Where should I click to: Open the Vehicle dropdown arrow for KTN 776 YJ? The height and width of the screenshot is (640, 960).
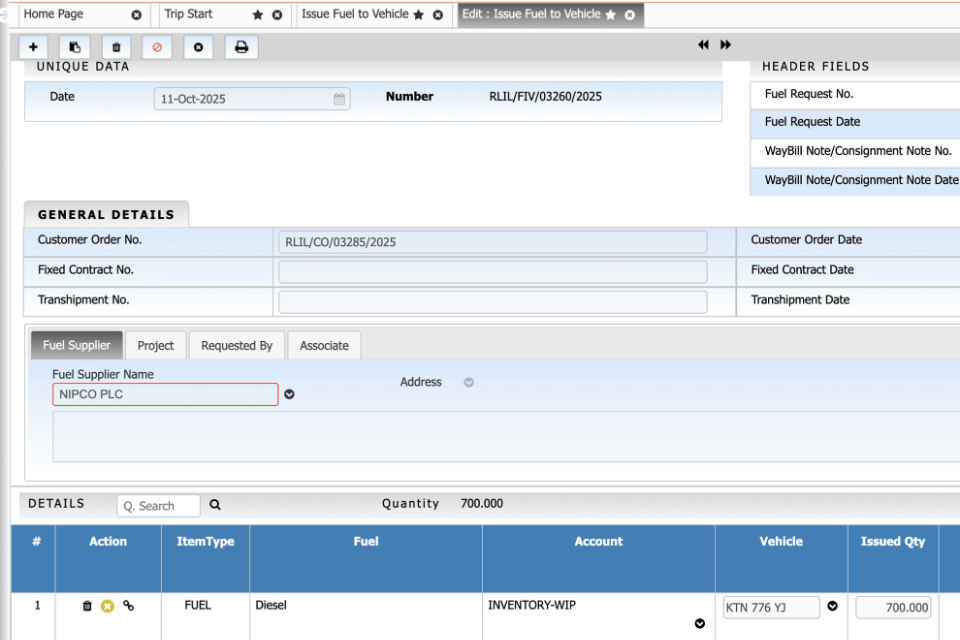tap(833, 606)
